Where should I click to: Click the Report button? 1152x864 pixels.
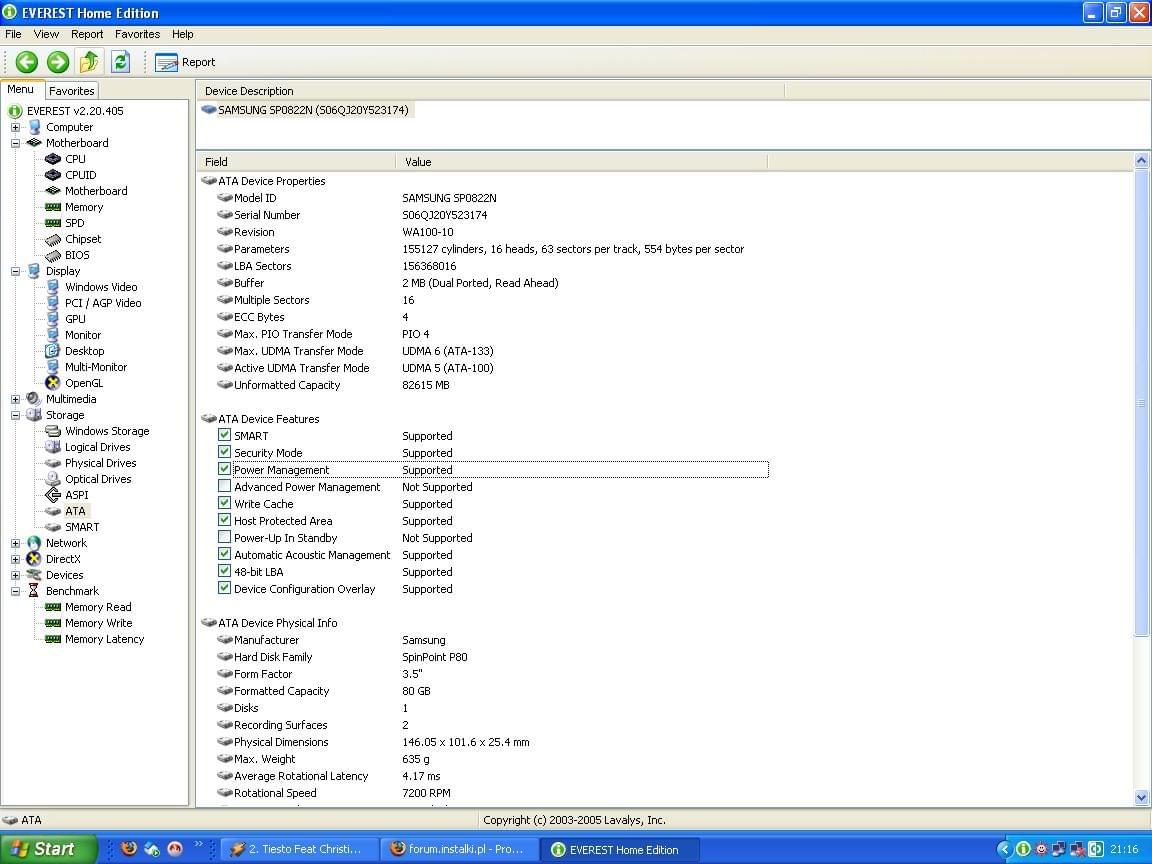click(x=185, y=62)
